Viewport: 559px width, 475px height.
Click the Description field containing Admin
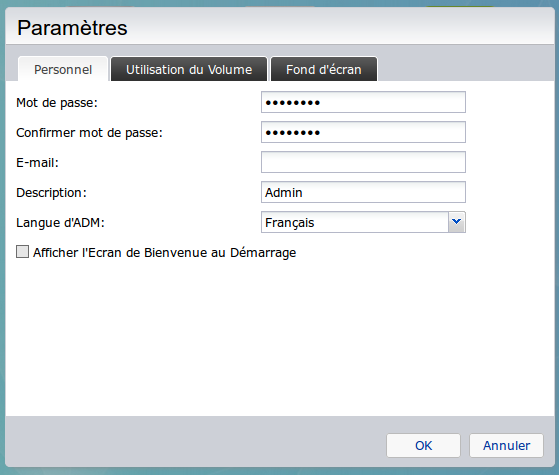pyautogui.click(x=363, y=192)
